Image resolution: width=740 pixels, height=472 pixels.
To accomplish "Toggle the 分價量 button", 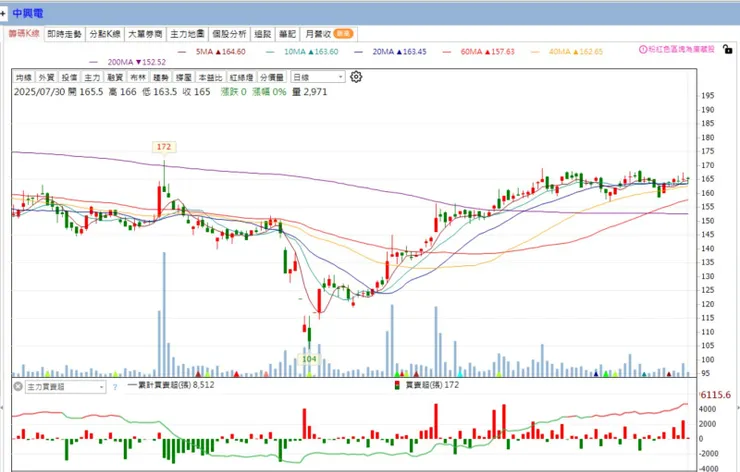I will [x=272, y=77].
